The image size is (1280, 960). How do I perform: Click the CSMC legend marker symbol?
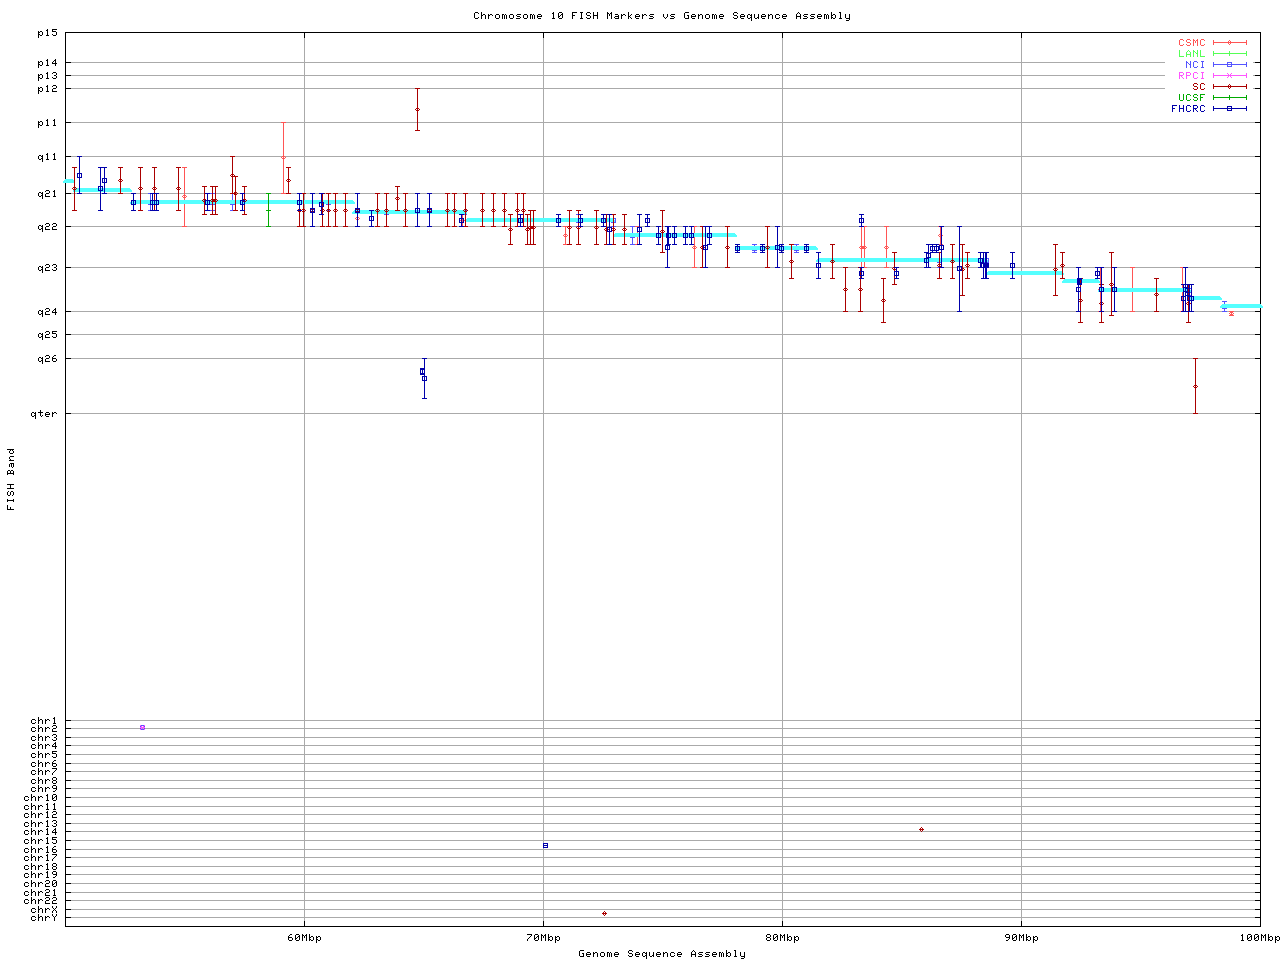[x=1229, y=43]
